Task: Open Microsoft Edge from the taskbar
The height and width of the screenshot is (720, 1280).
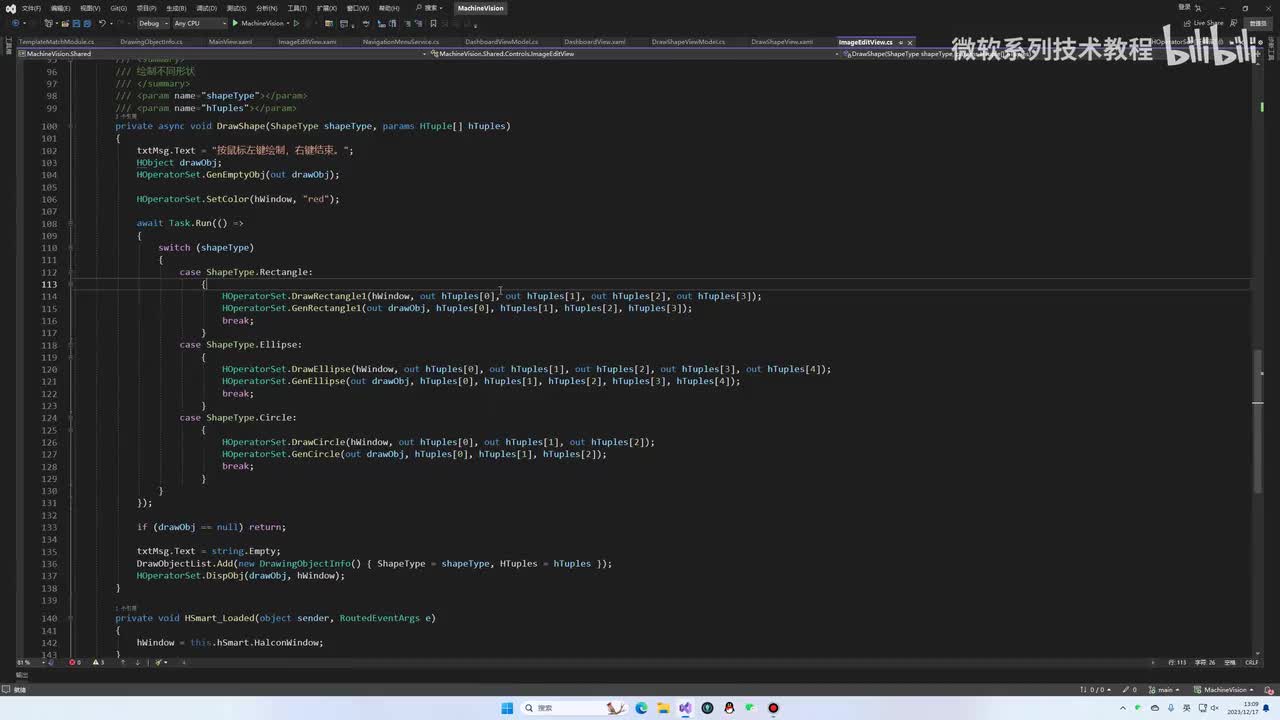Action: pos(641,708)
